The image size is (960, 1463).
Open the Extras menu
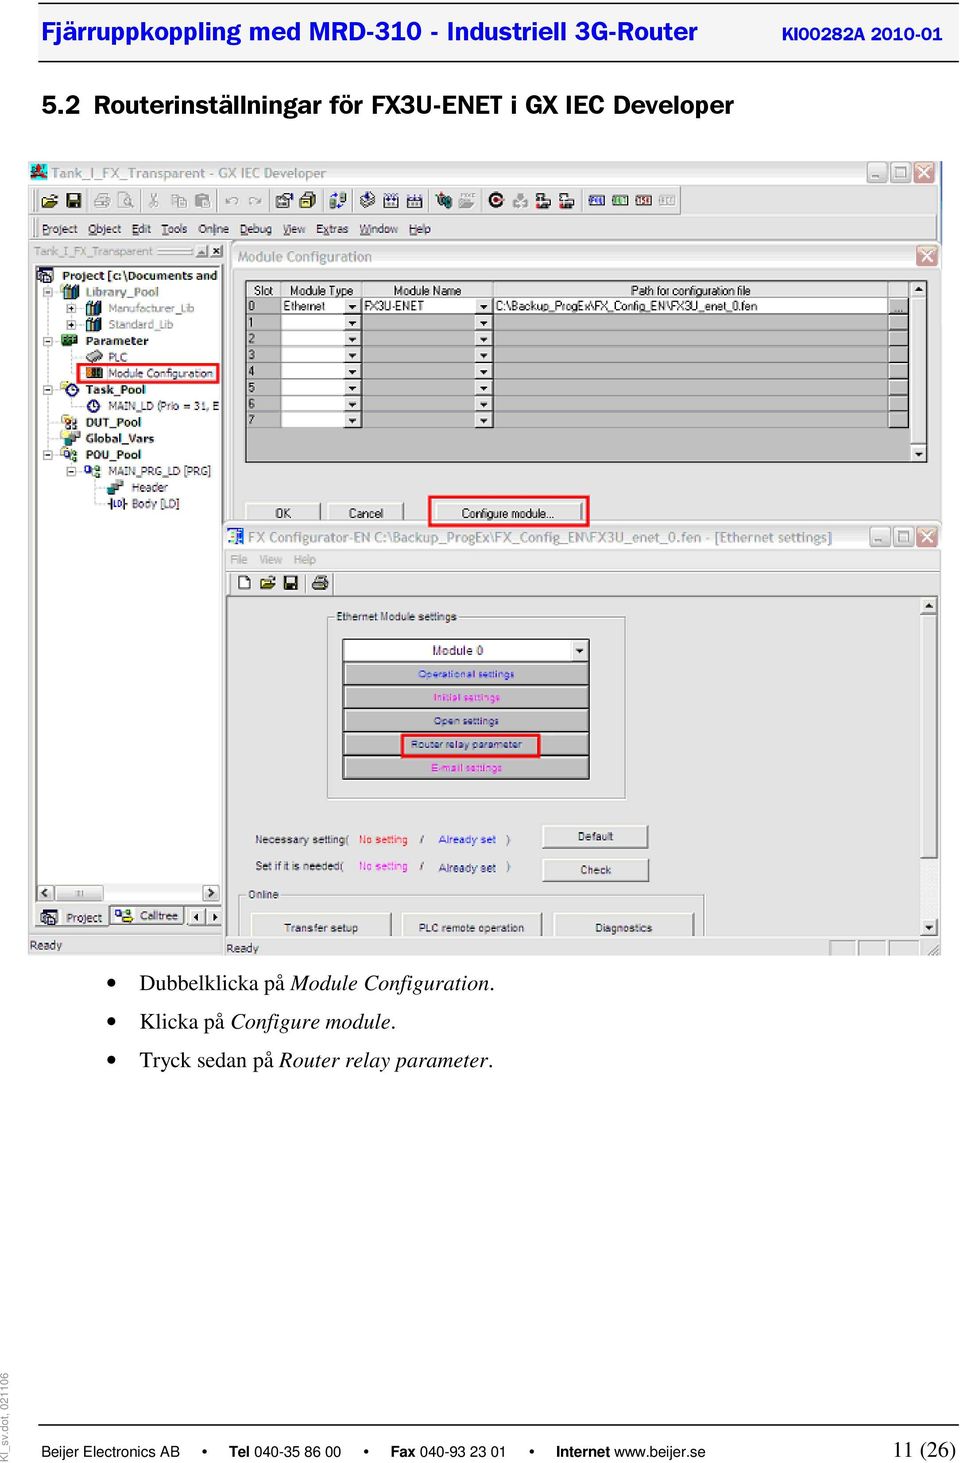[332, 229]
